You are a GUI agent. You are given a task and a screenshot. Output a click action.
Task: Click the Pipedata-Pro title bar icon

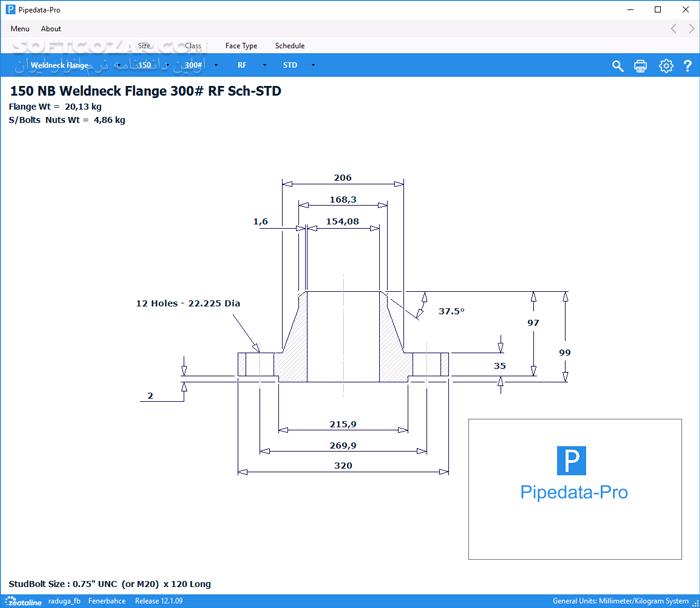click(x=10, y=9)
